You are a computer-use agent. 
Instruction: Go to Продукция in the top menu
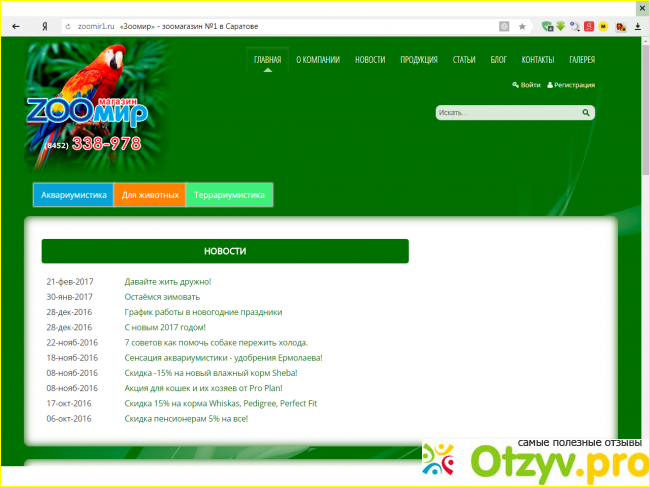coord(418,60)
